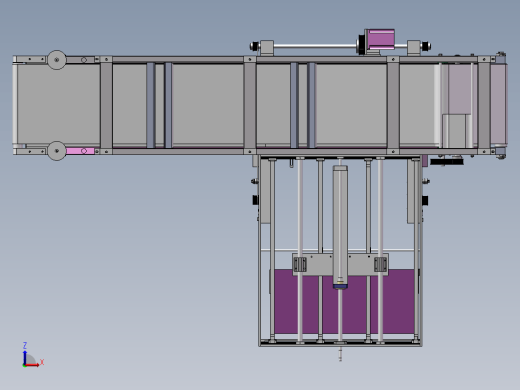Select the dark purple panel in lift frame
Screen dimensions: 520x390
344,302
